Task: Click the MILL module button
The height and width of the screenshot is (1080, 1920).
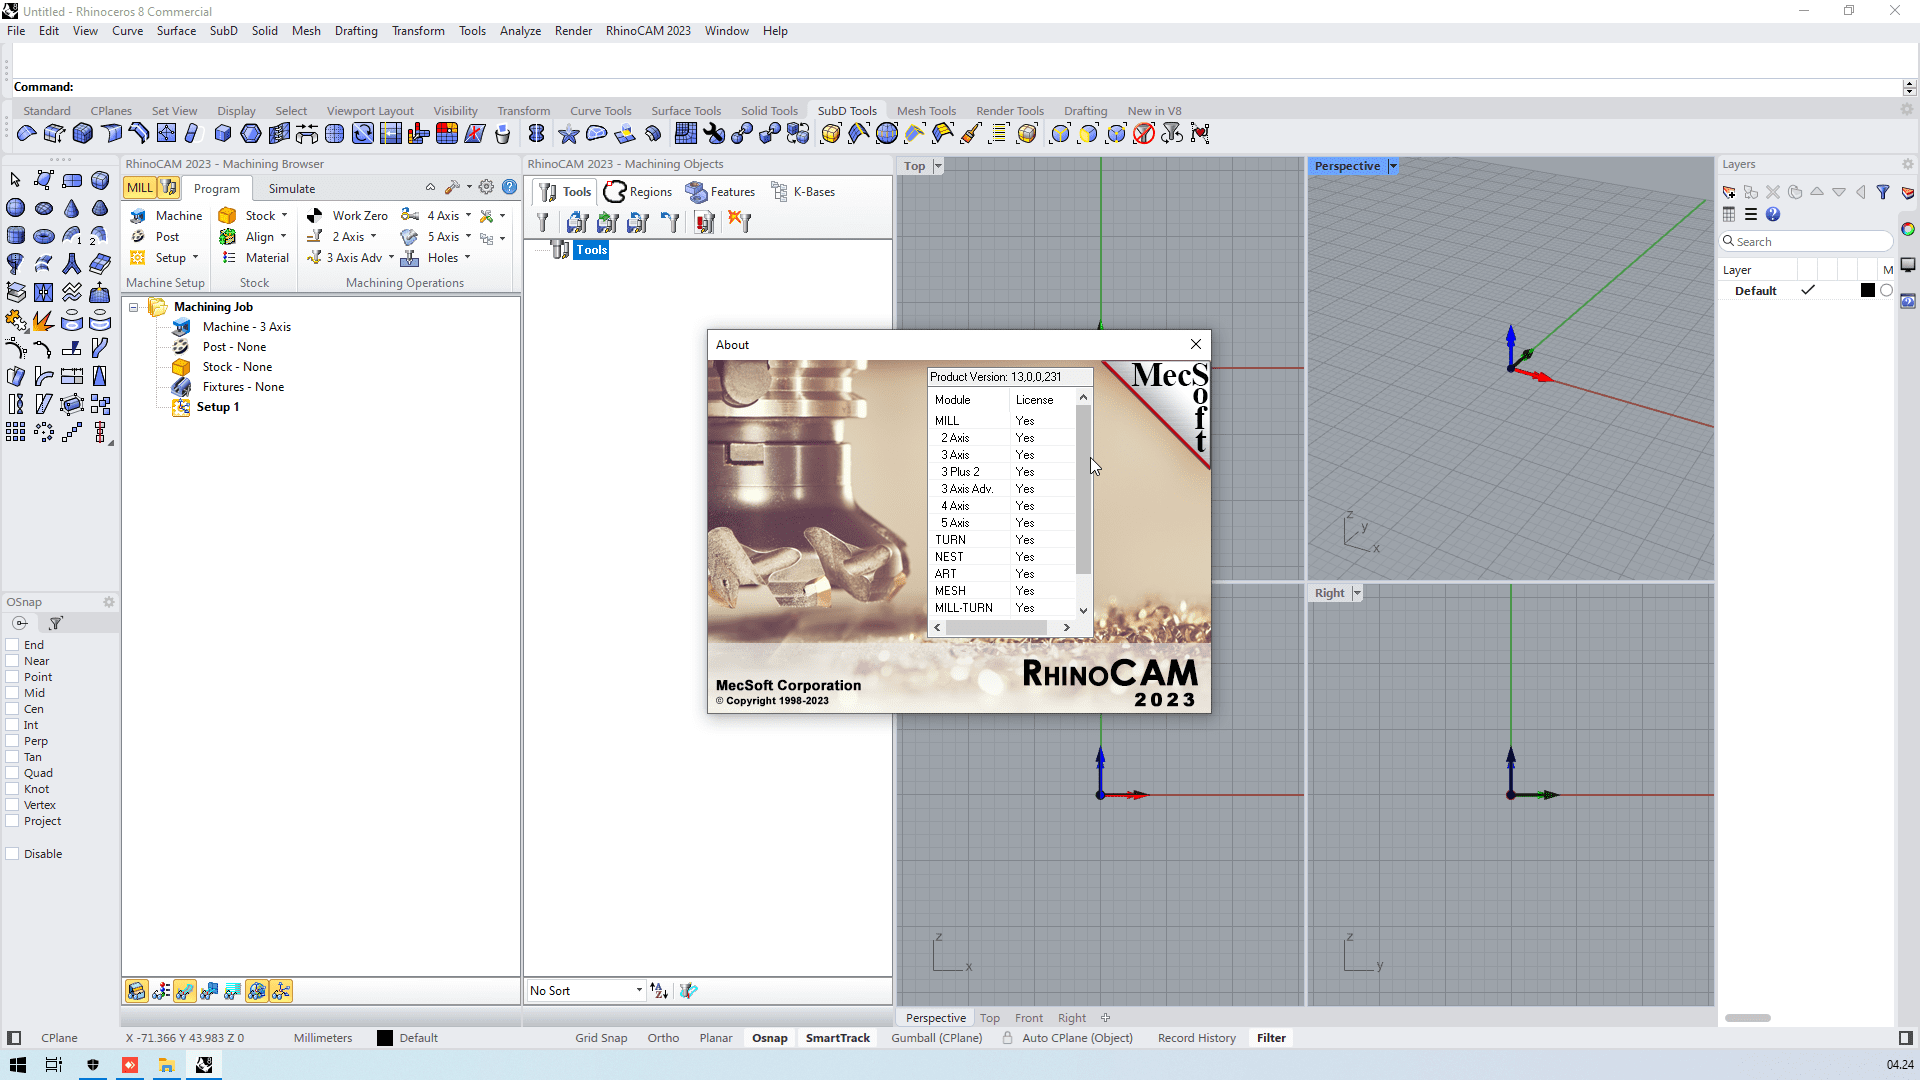Action: tap(139, 187)
